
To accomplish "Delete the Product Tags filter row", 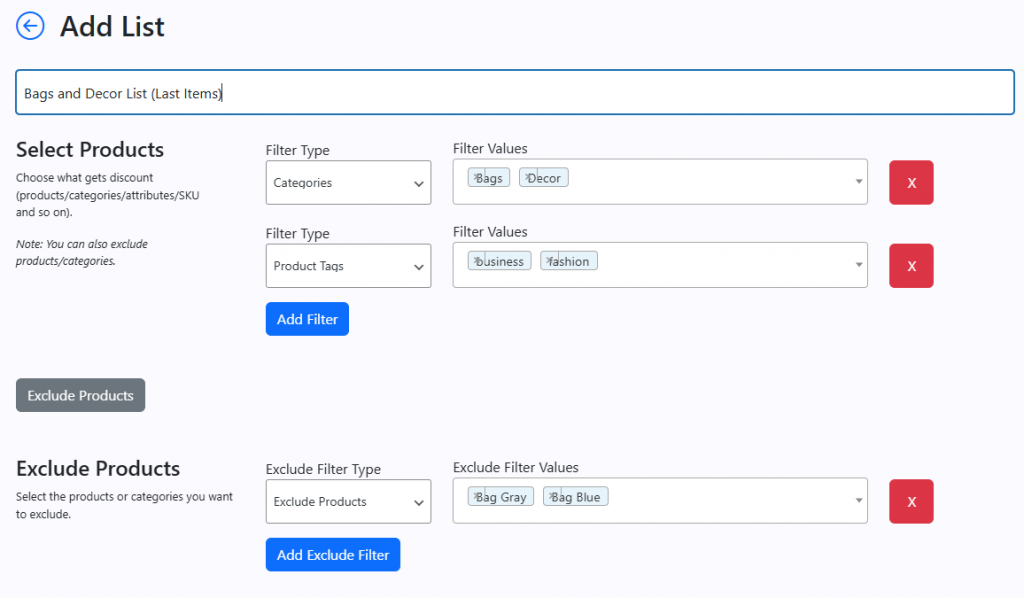I will pos(911,266).
